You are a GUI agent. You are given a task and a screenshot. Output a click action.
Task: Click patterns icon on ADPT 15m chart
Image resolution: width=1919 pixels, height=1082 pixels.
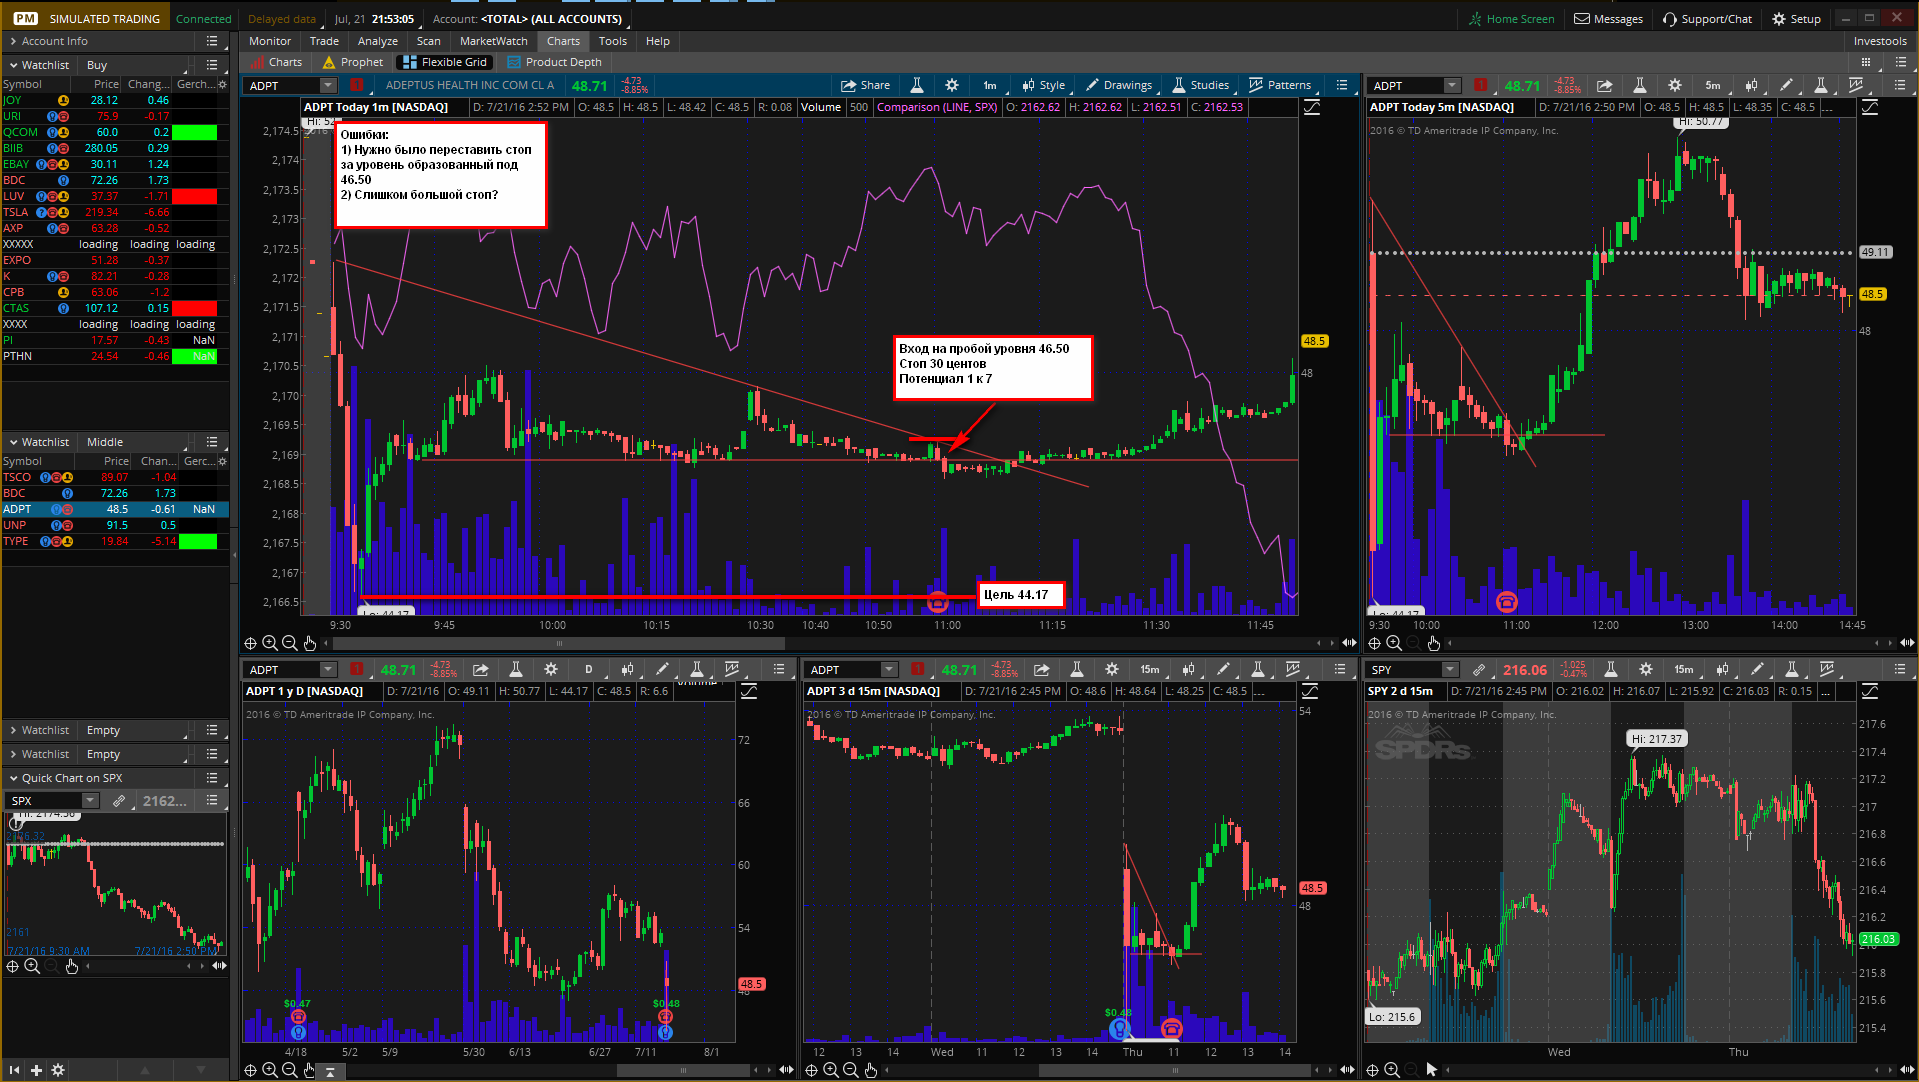(1293, 669)
